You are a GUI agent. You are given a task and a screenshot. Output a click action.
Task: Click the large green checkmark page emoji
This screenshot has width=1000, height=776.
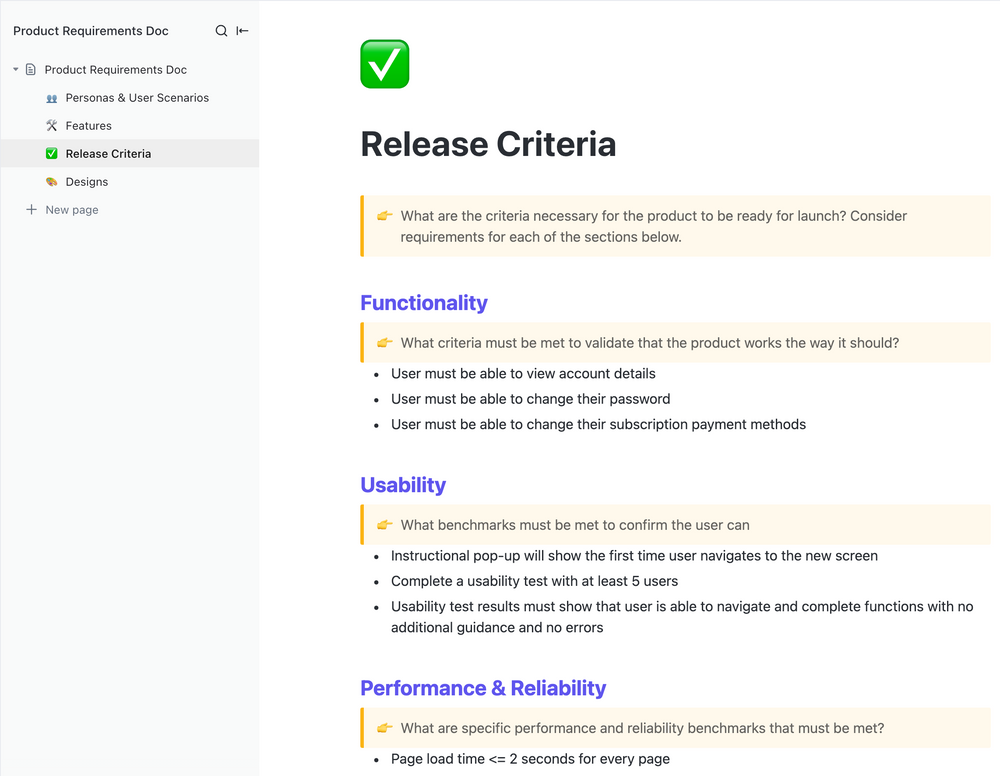(385, 64)
